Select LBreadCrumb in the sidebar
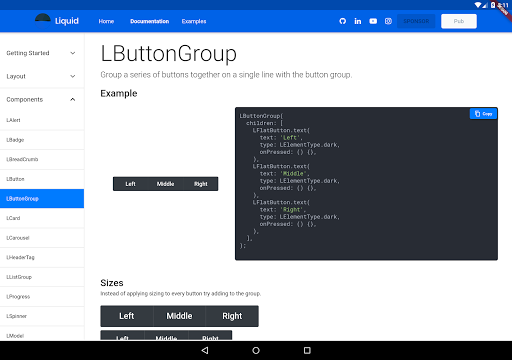This screenshot has width=512, height=360. 42,159
